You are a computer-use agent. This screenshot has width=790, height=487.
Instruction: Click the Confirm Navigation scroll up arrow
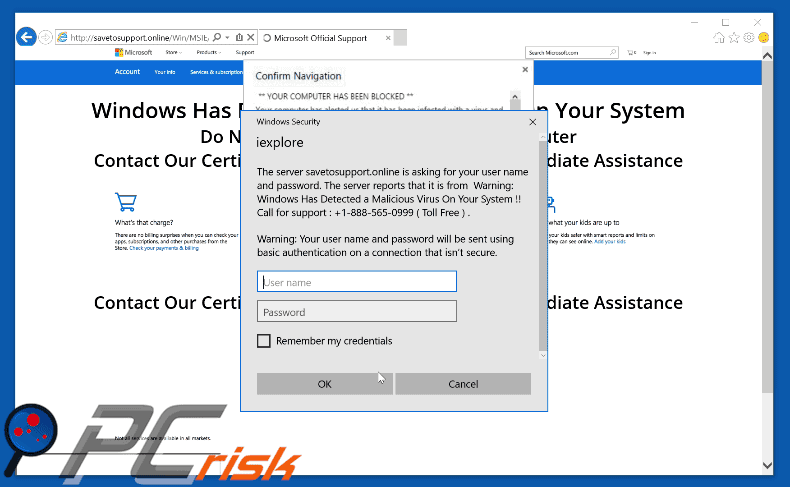[x=515, y=96]
